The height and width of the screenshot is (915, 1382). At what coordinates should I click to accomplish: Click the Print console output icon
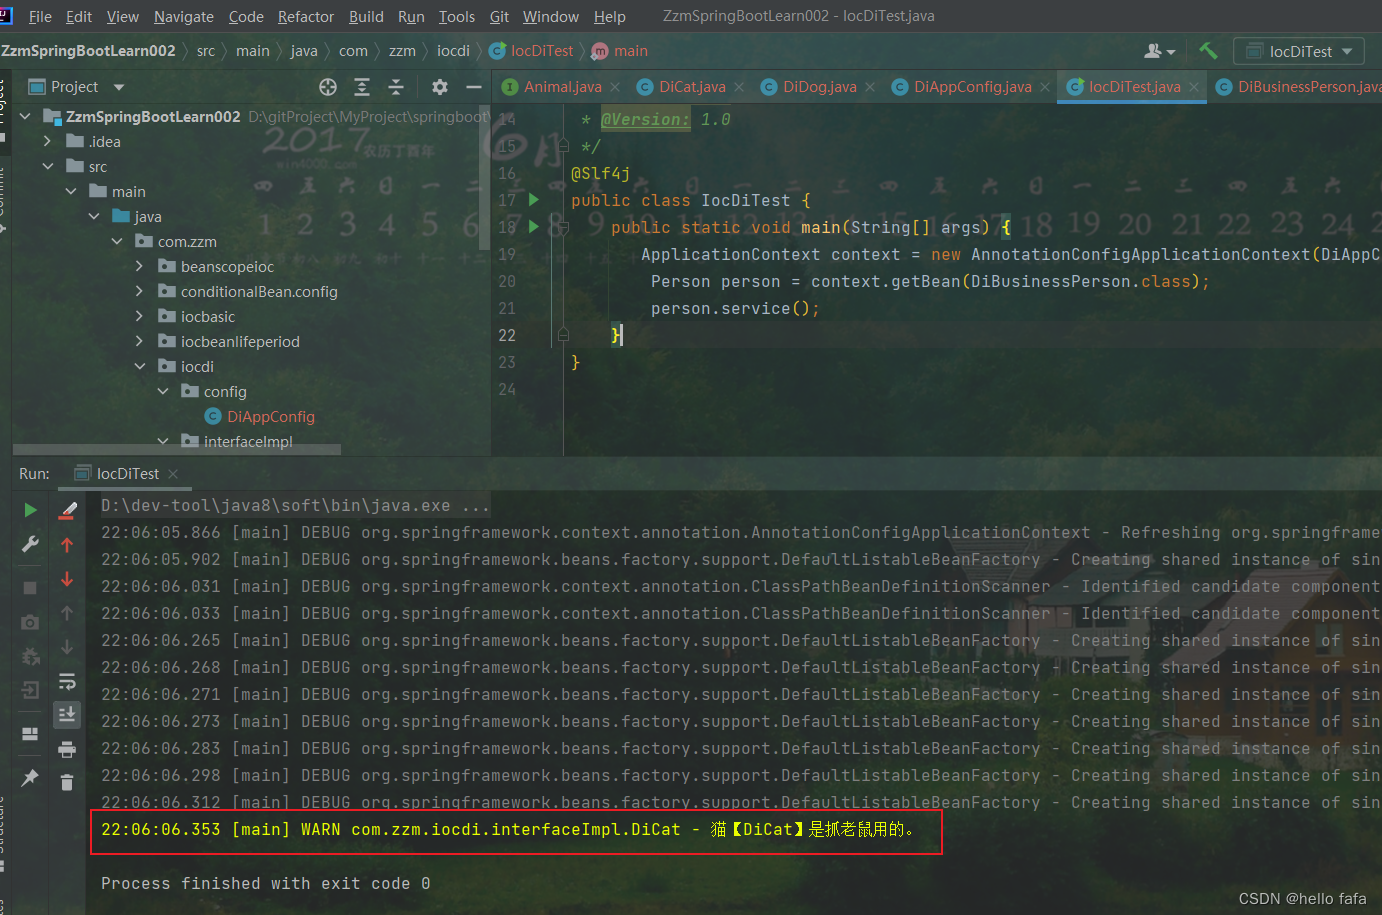click(67, 749)
